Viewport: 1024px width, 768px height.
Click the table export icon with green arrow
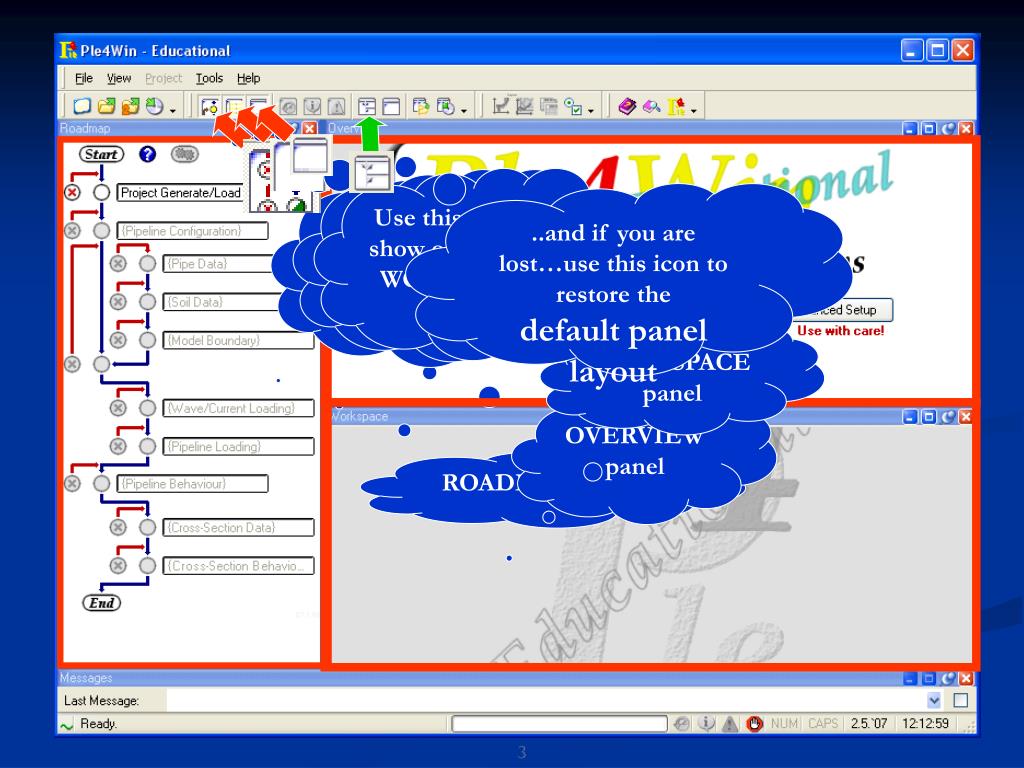pos(421,106)
